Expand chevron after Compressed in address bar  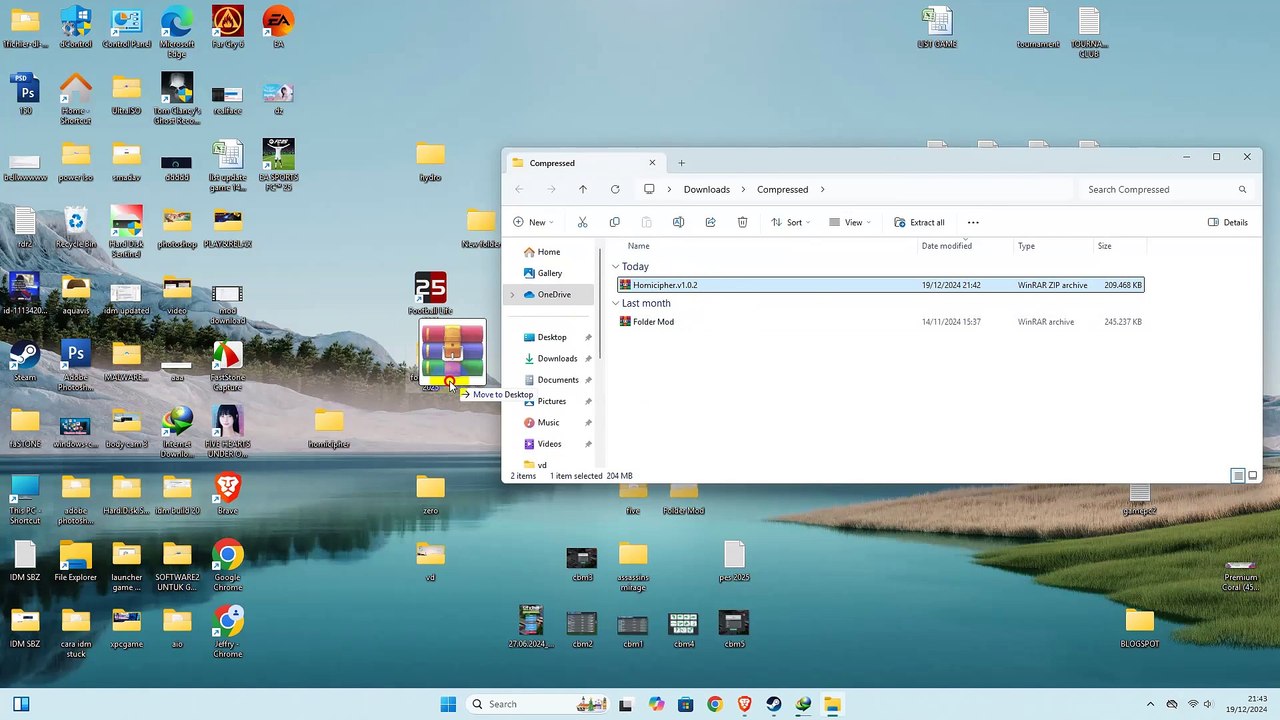[823, 189]
